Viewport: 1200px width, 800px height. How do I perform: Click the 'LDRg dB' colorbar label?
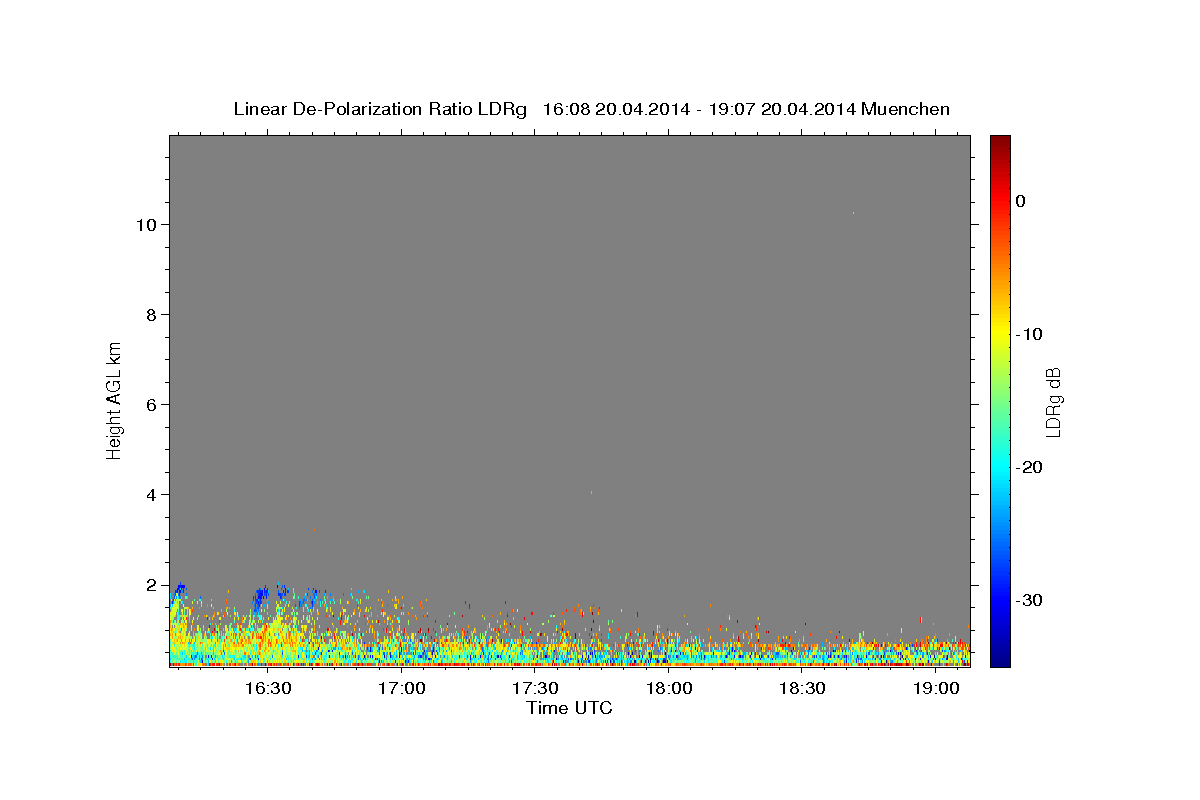pos(1053,402)
